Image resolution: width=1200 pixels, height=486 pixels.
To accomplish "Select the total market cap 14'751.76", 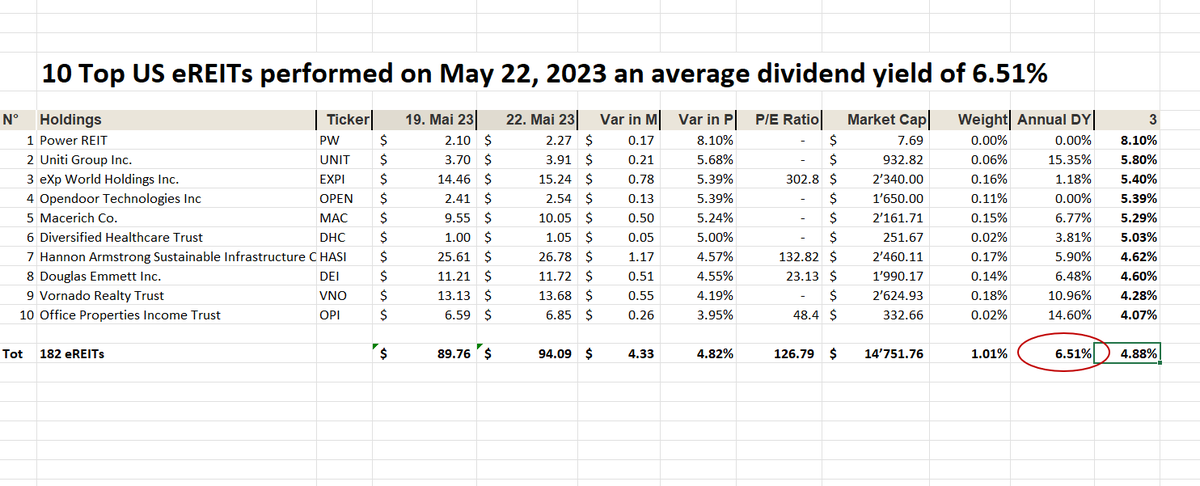I will pos(877,353).
